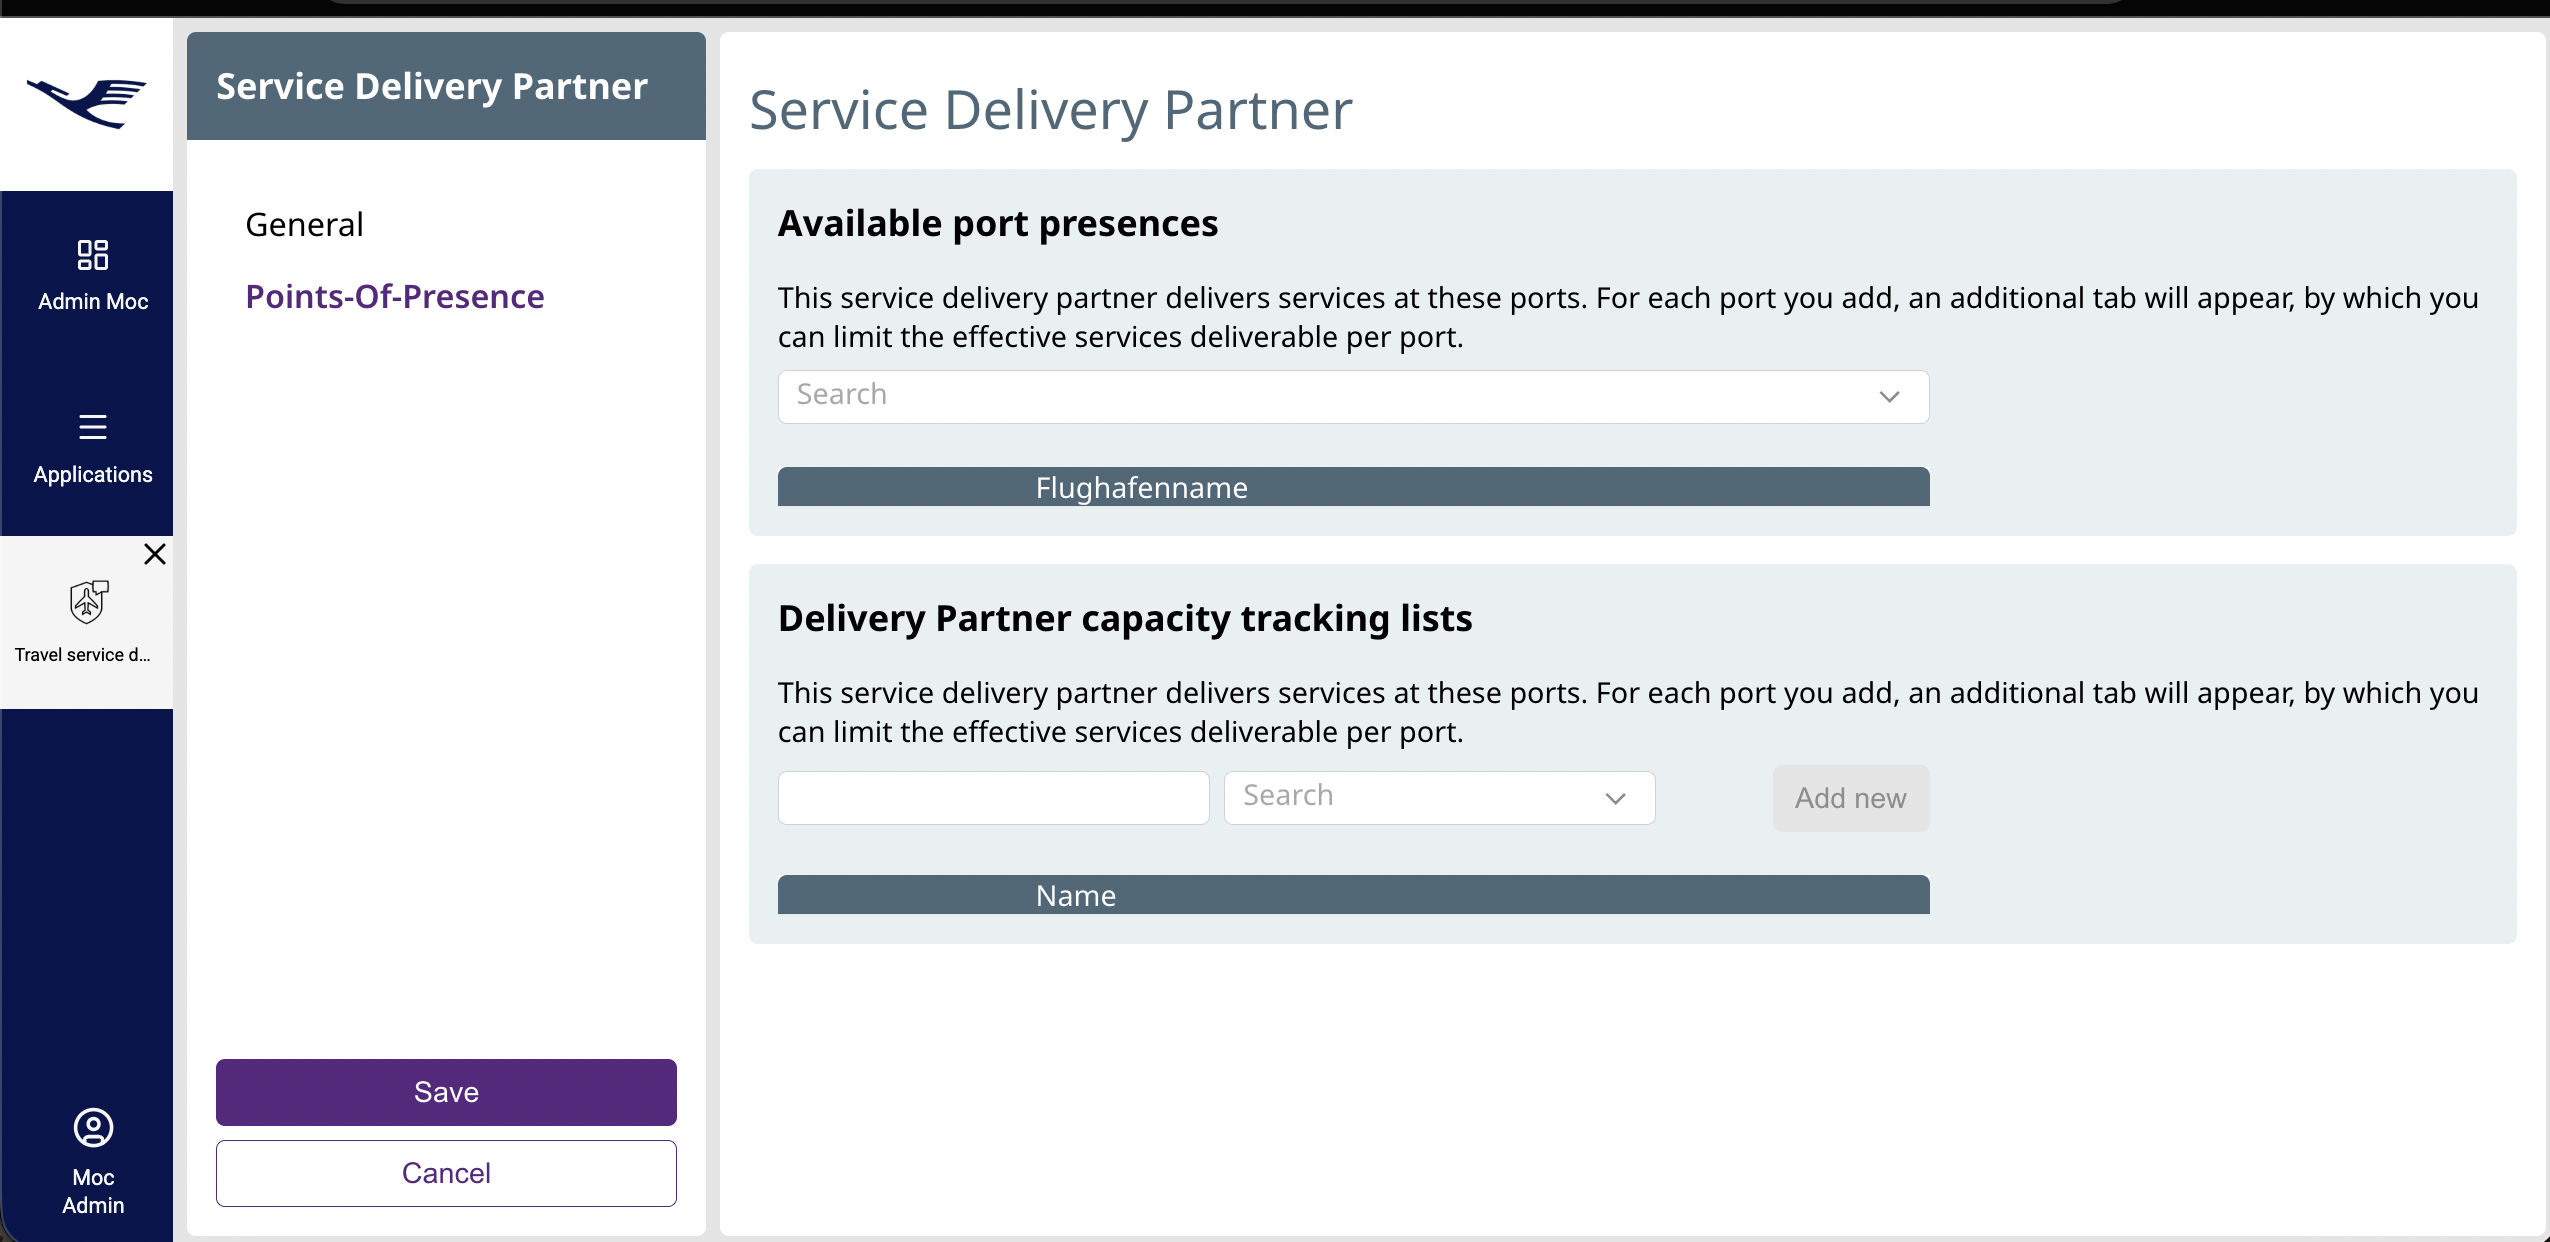Select the General tab
This screenshot has height=1242, width=2550.
(304, 224)
